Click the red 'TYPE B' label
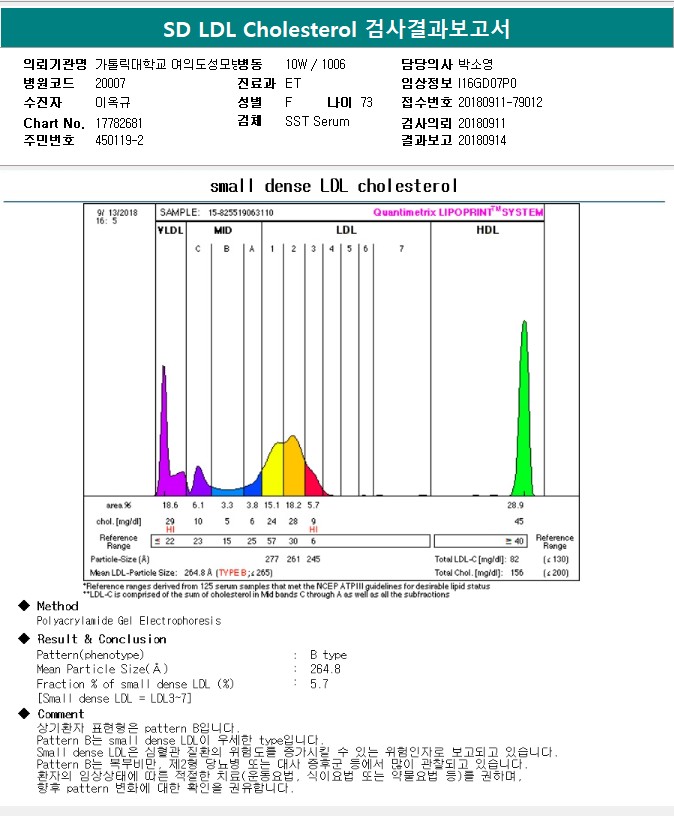 [233, 573]
